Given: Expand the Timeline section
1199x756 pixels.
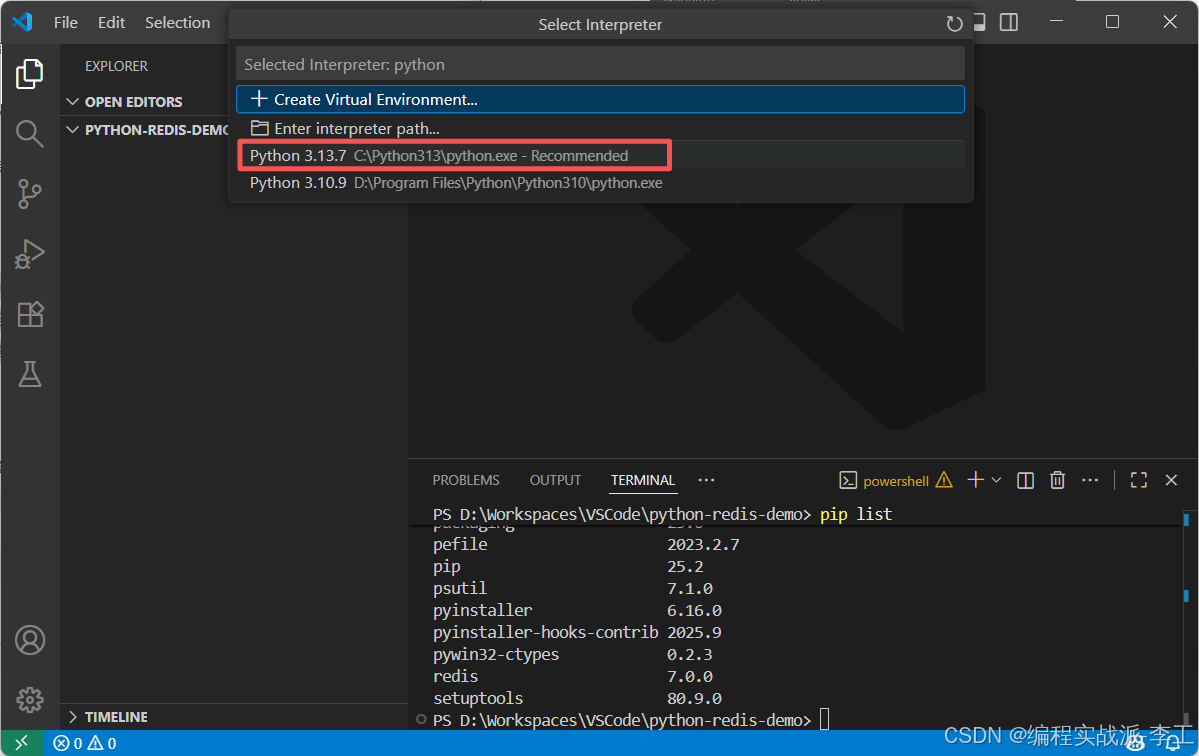Looking at the screenshot, I should coord(73,717).
